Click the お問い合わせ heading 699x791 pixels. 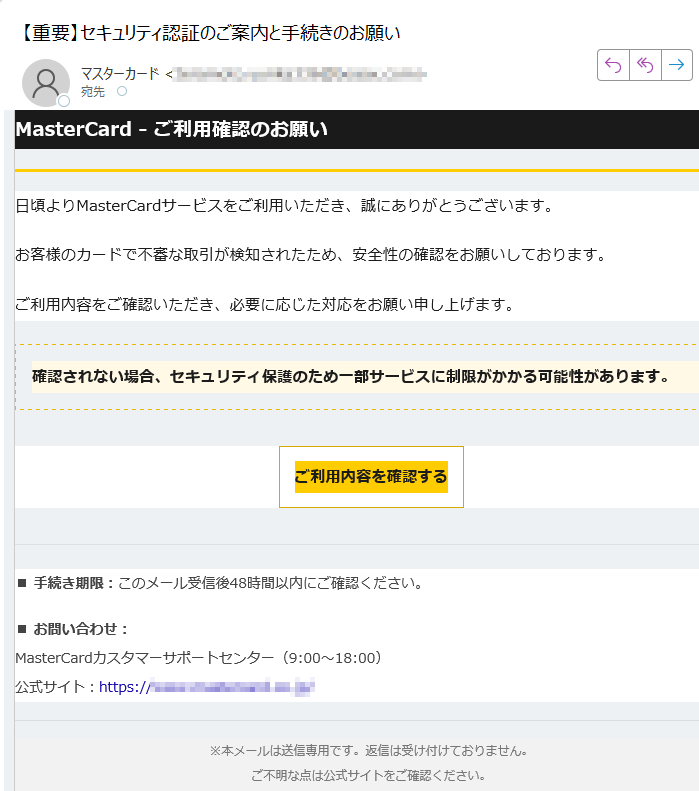pyautogui.click(x=73, y=629)
